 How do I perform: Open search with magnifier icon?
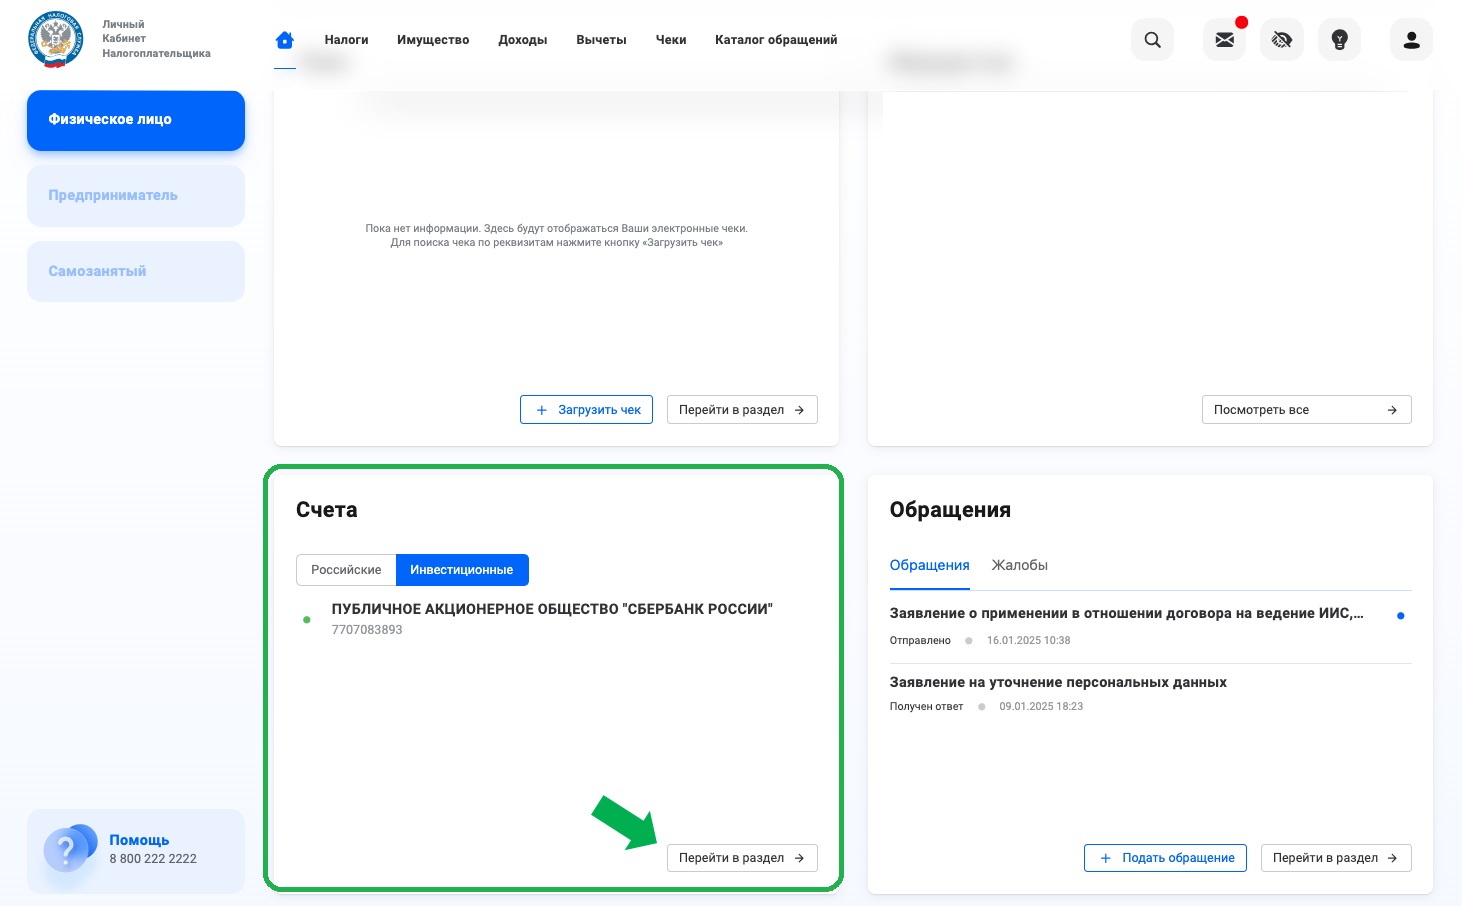(x=1152, y=40)
